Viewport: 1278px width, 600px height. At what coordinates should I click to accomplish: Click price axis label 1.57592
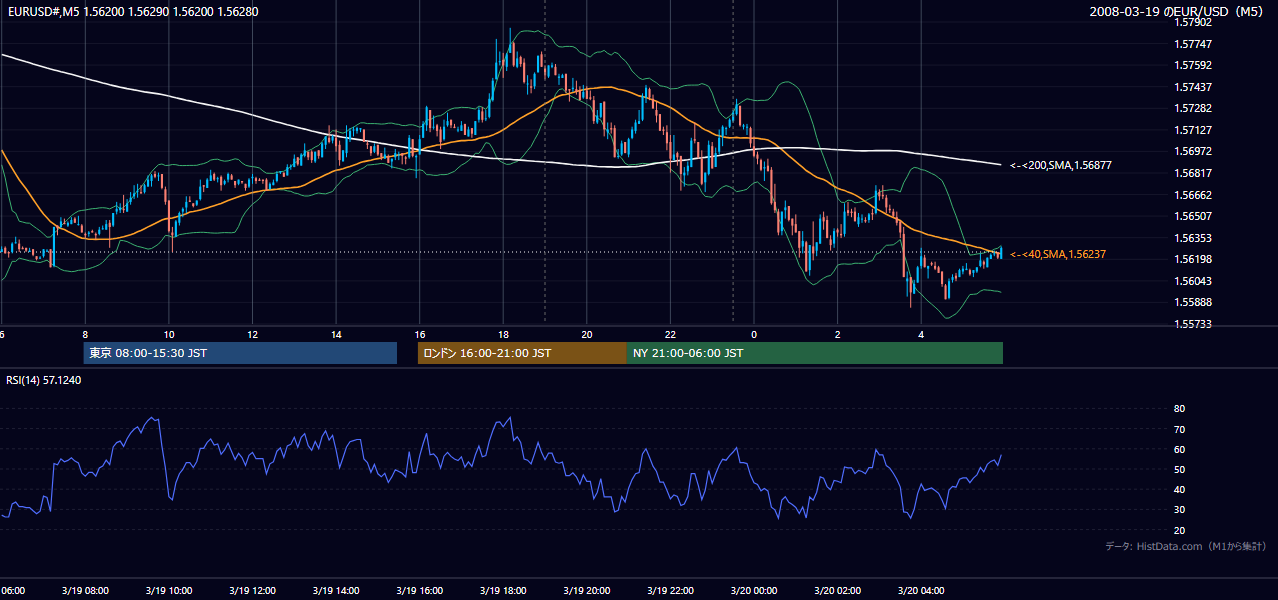[x=1192, y=65]
